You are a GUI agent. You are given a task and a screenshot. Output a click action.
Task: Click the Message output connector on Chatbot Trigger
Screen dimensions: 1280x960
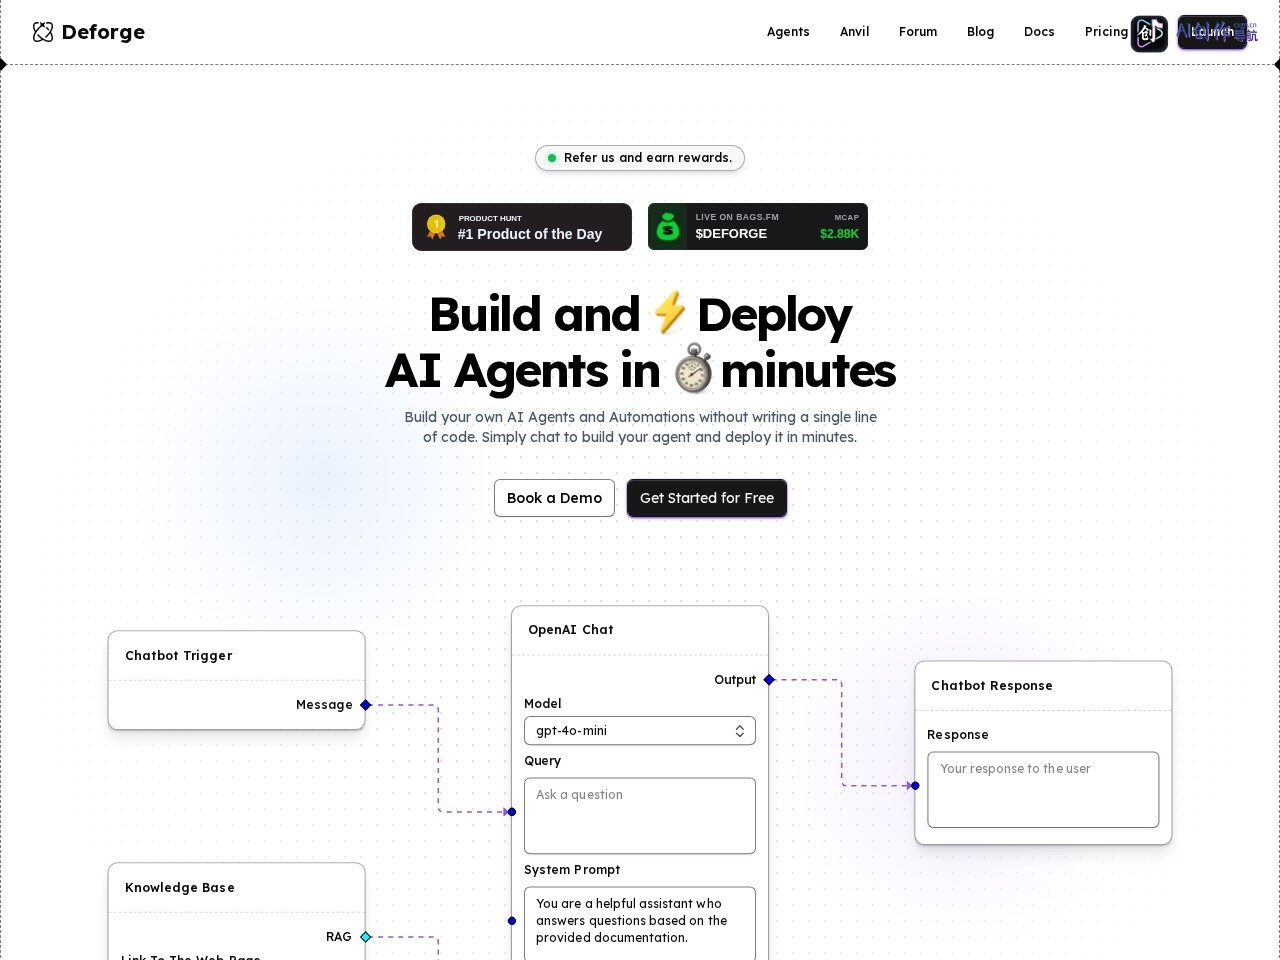click(366, 705)
